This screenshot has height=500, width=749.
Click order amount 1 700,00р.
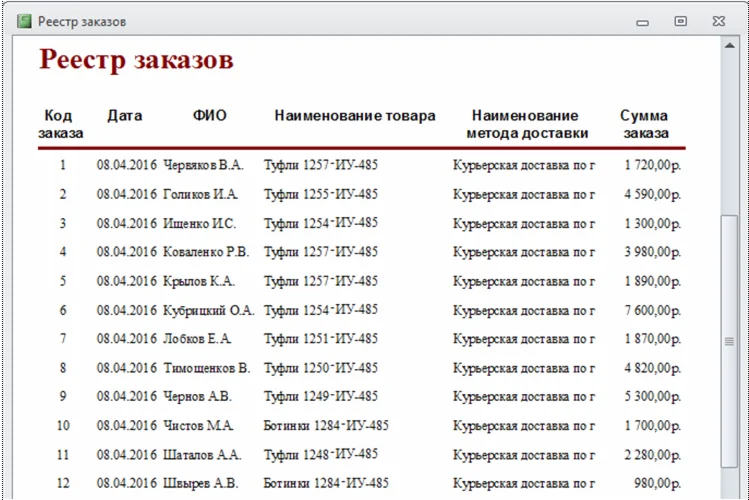point(653,425)
